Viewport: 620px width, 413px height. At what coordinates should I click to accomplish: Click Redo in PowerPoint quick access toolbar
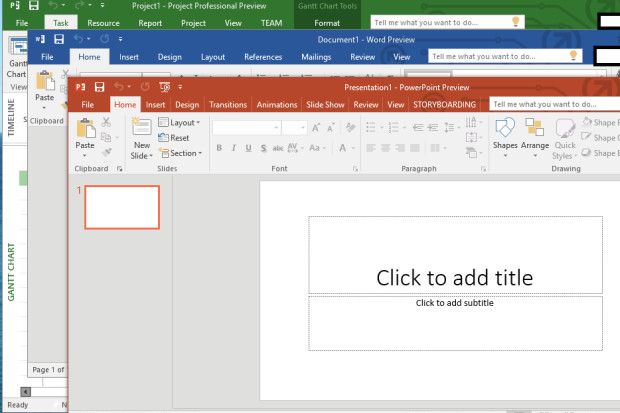click(145, 87)
